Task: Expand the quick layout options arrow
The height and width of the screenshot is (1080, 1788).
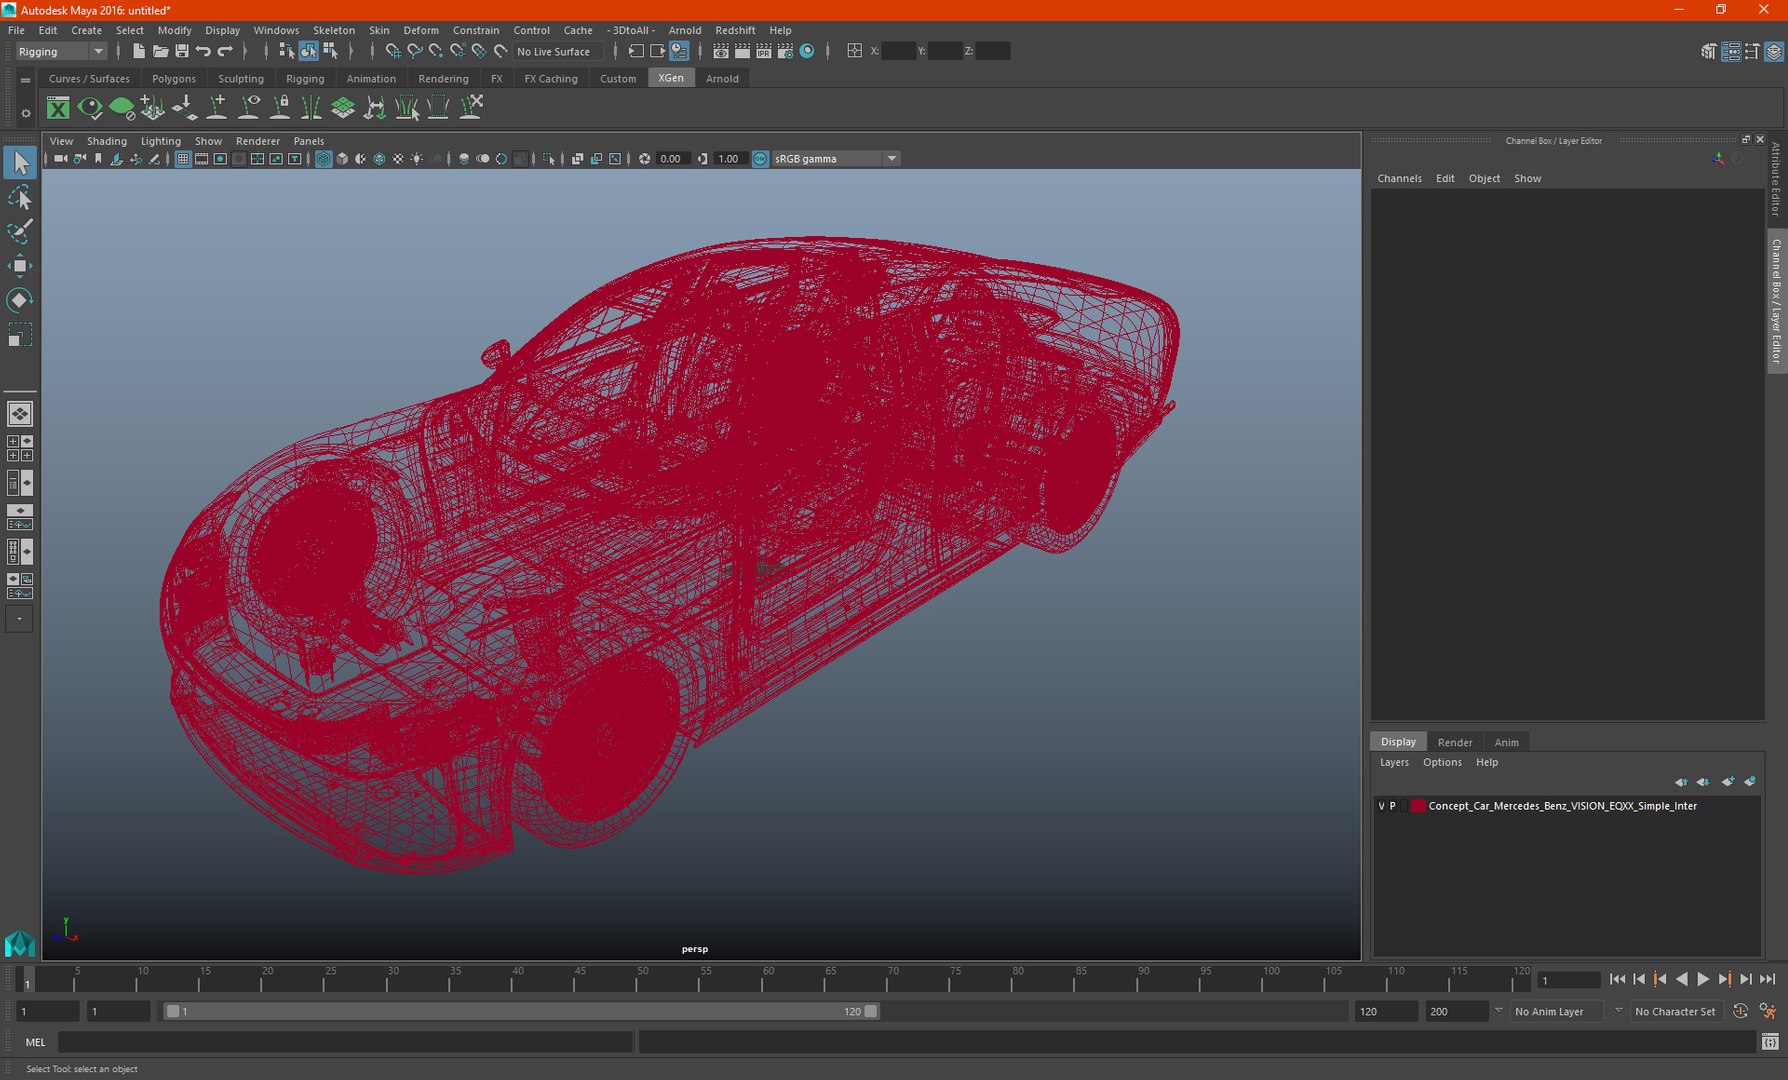Action: (x=19, y=619)
